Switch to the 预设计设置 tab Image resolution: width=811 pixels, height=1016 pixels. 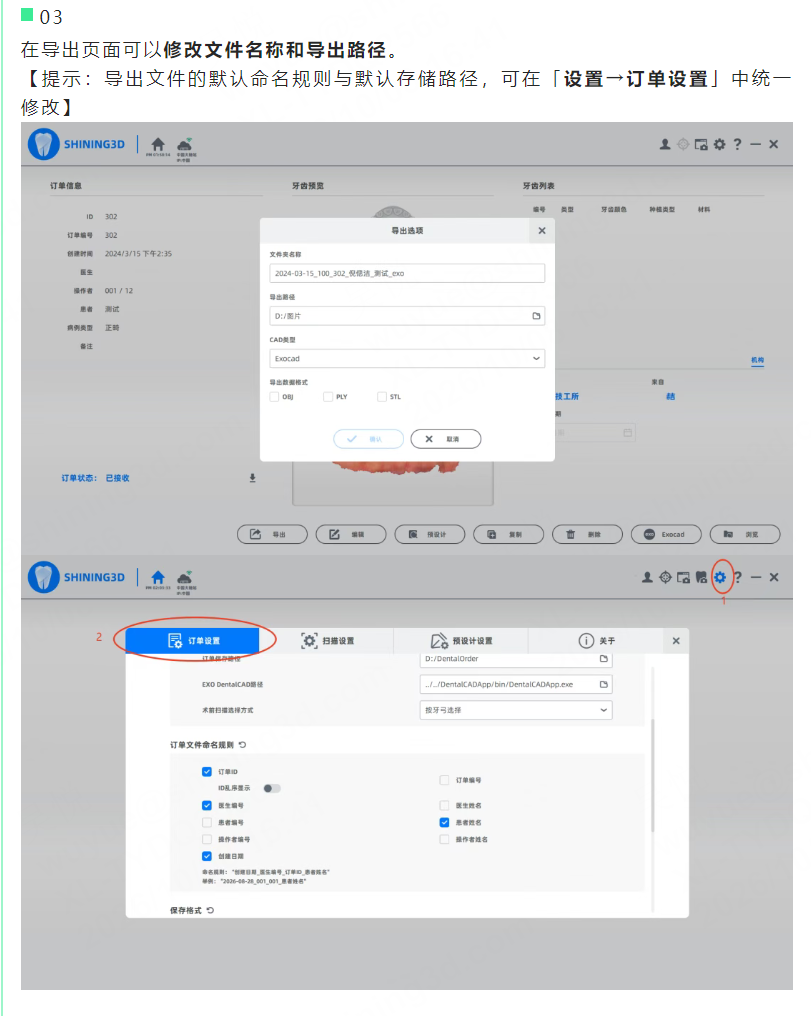click(x=461, y=640)
